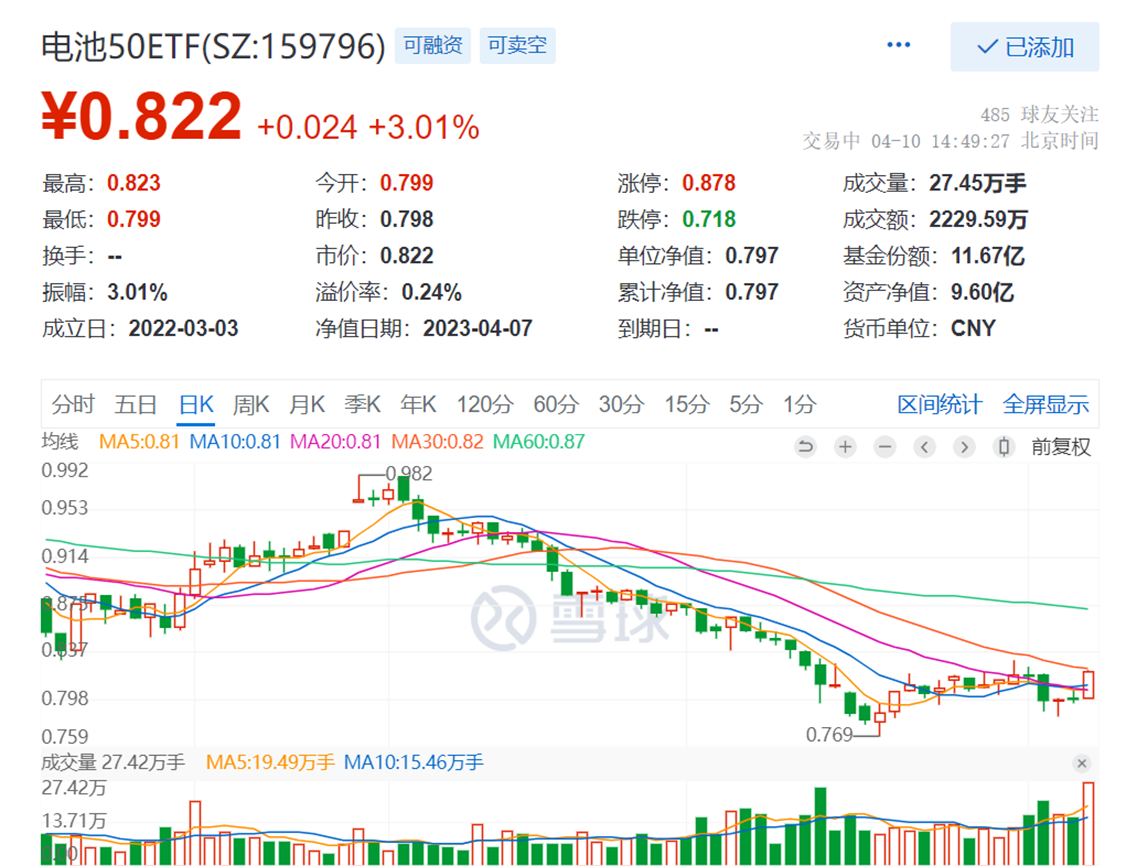Move chart right with the right chevron
This screenshot has height=866, width=1126.
[964, 447]
